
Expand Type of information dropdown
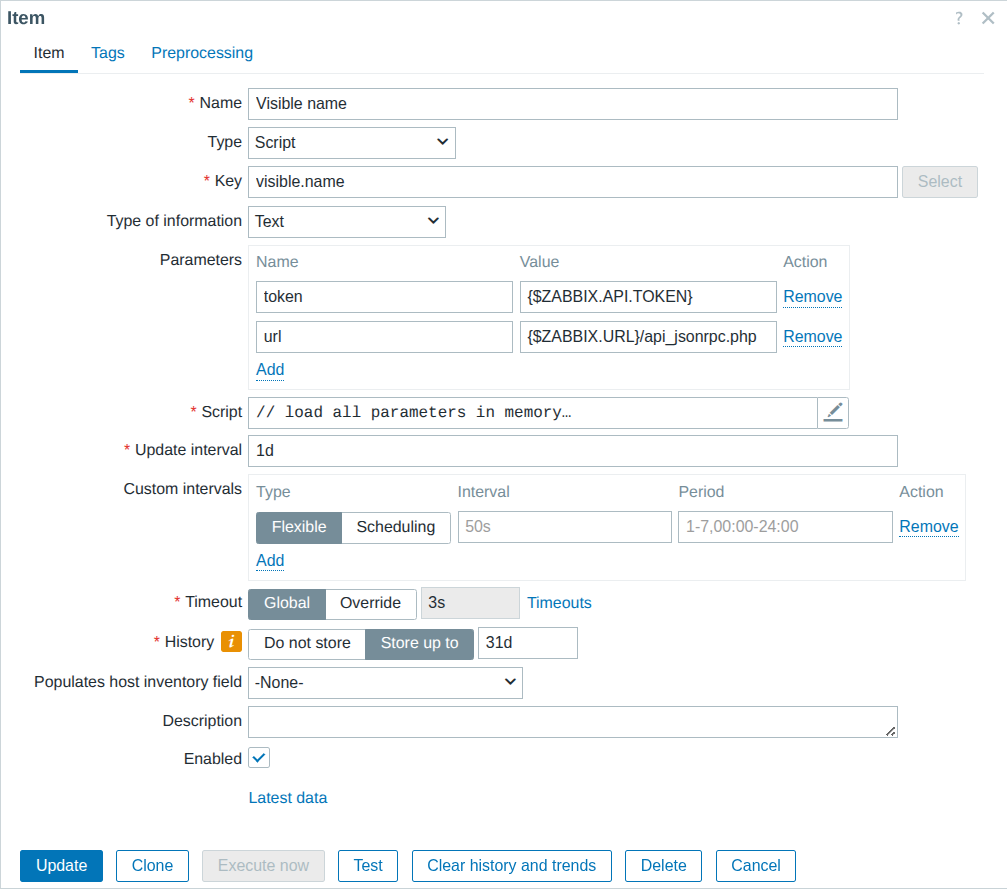[x=346, y=221]
